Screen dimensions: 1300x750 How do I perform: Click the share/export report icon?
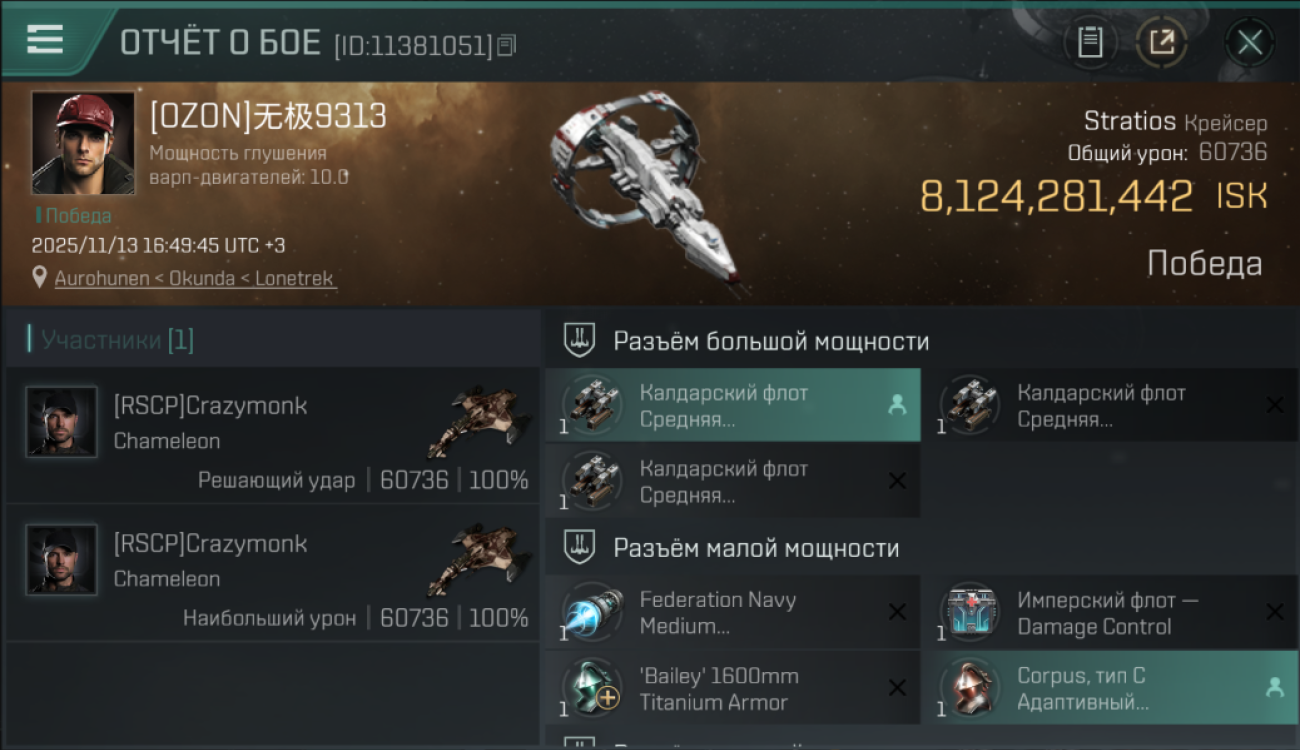[1161, 42]
